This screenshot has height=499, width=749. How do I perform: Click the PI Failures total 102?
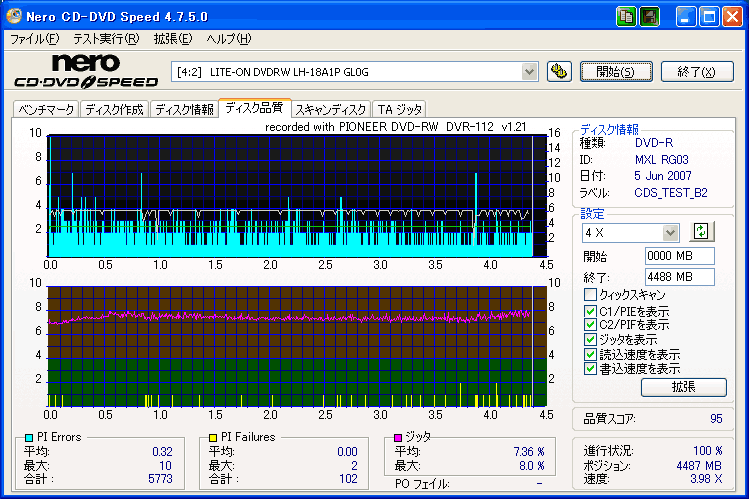[x=348, y=478]
